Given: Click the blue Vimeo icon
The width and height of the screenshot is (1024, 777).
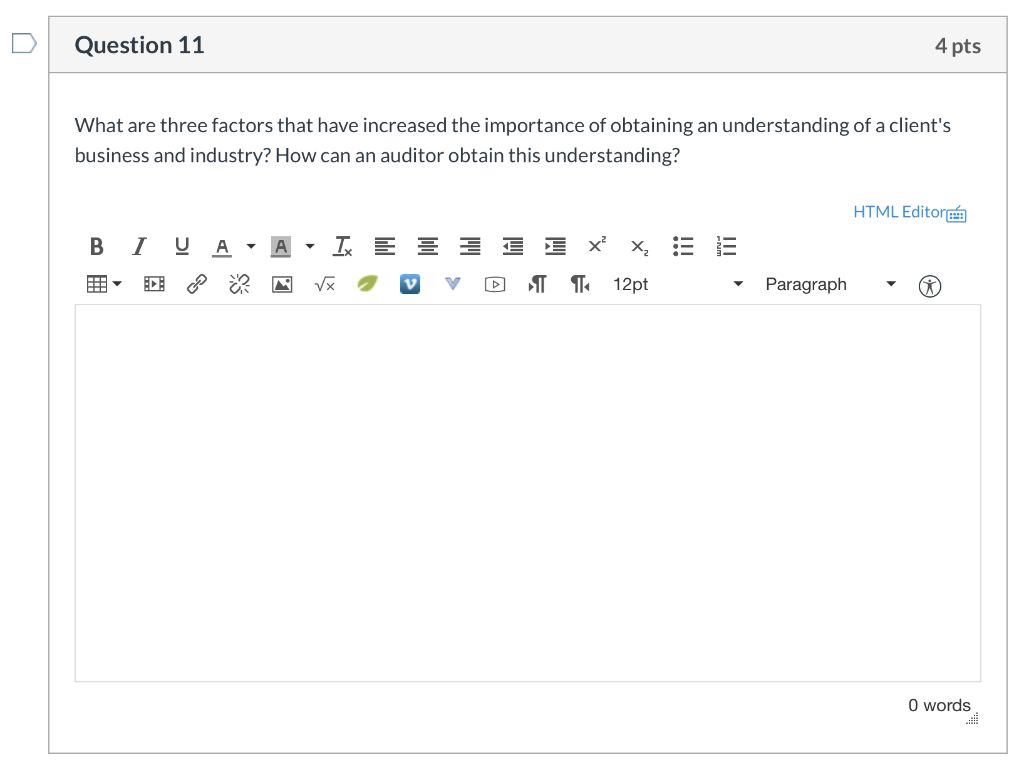Looking at the screenshot, I should point(410,284).
